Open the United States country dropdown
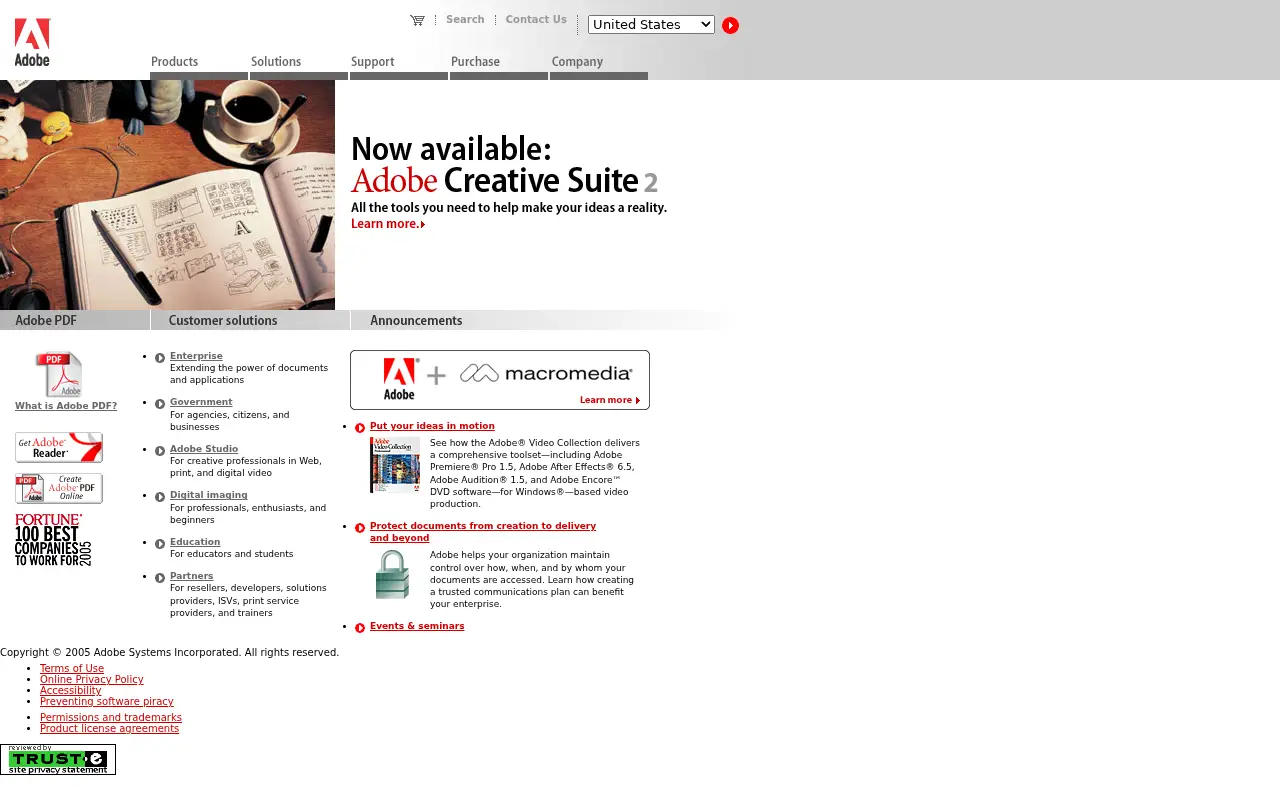 tap(651, 24)
